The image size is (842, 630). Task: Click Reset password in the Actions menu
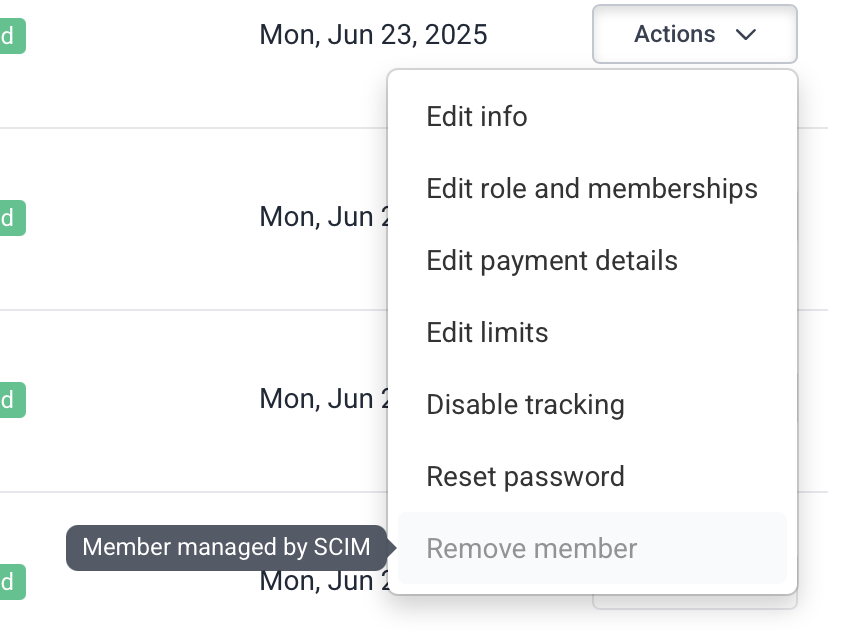point(525,477)
